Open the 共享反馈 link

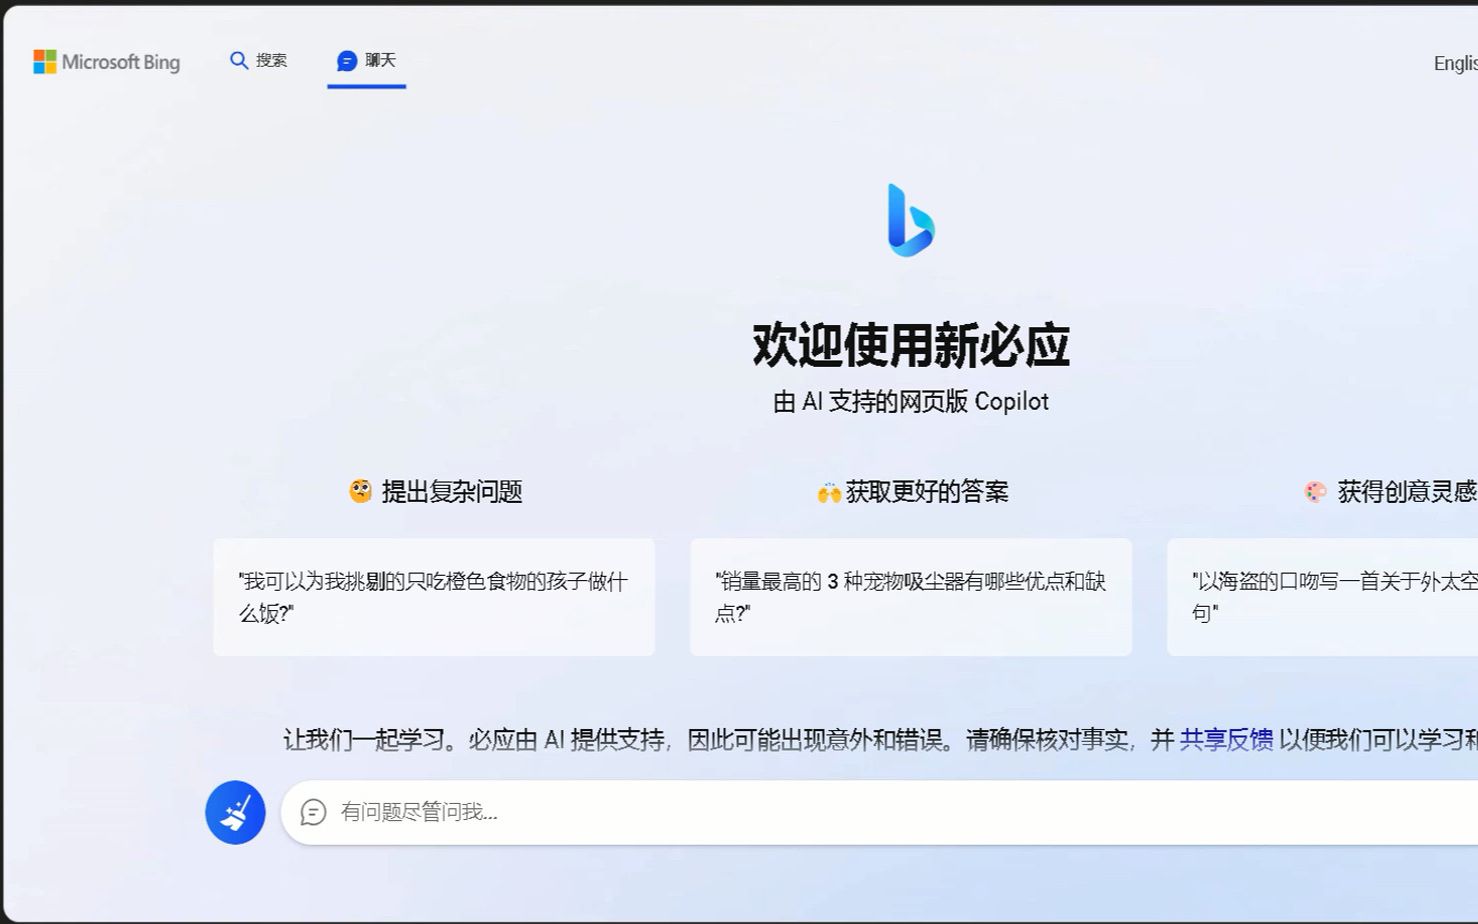point(1226,739)
